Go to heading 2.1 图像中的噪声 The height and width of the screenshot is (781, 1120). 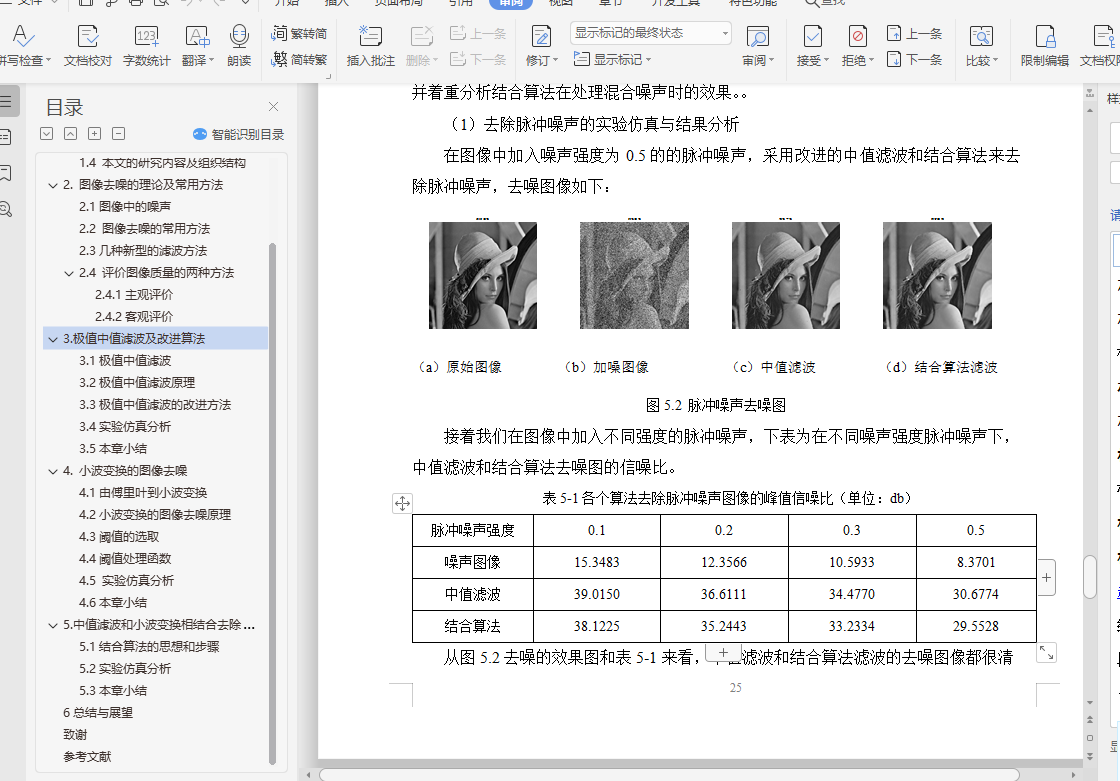[125, 207]
